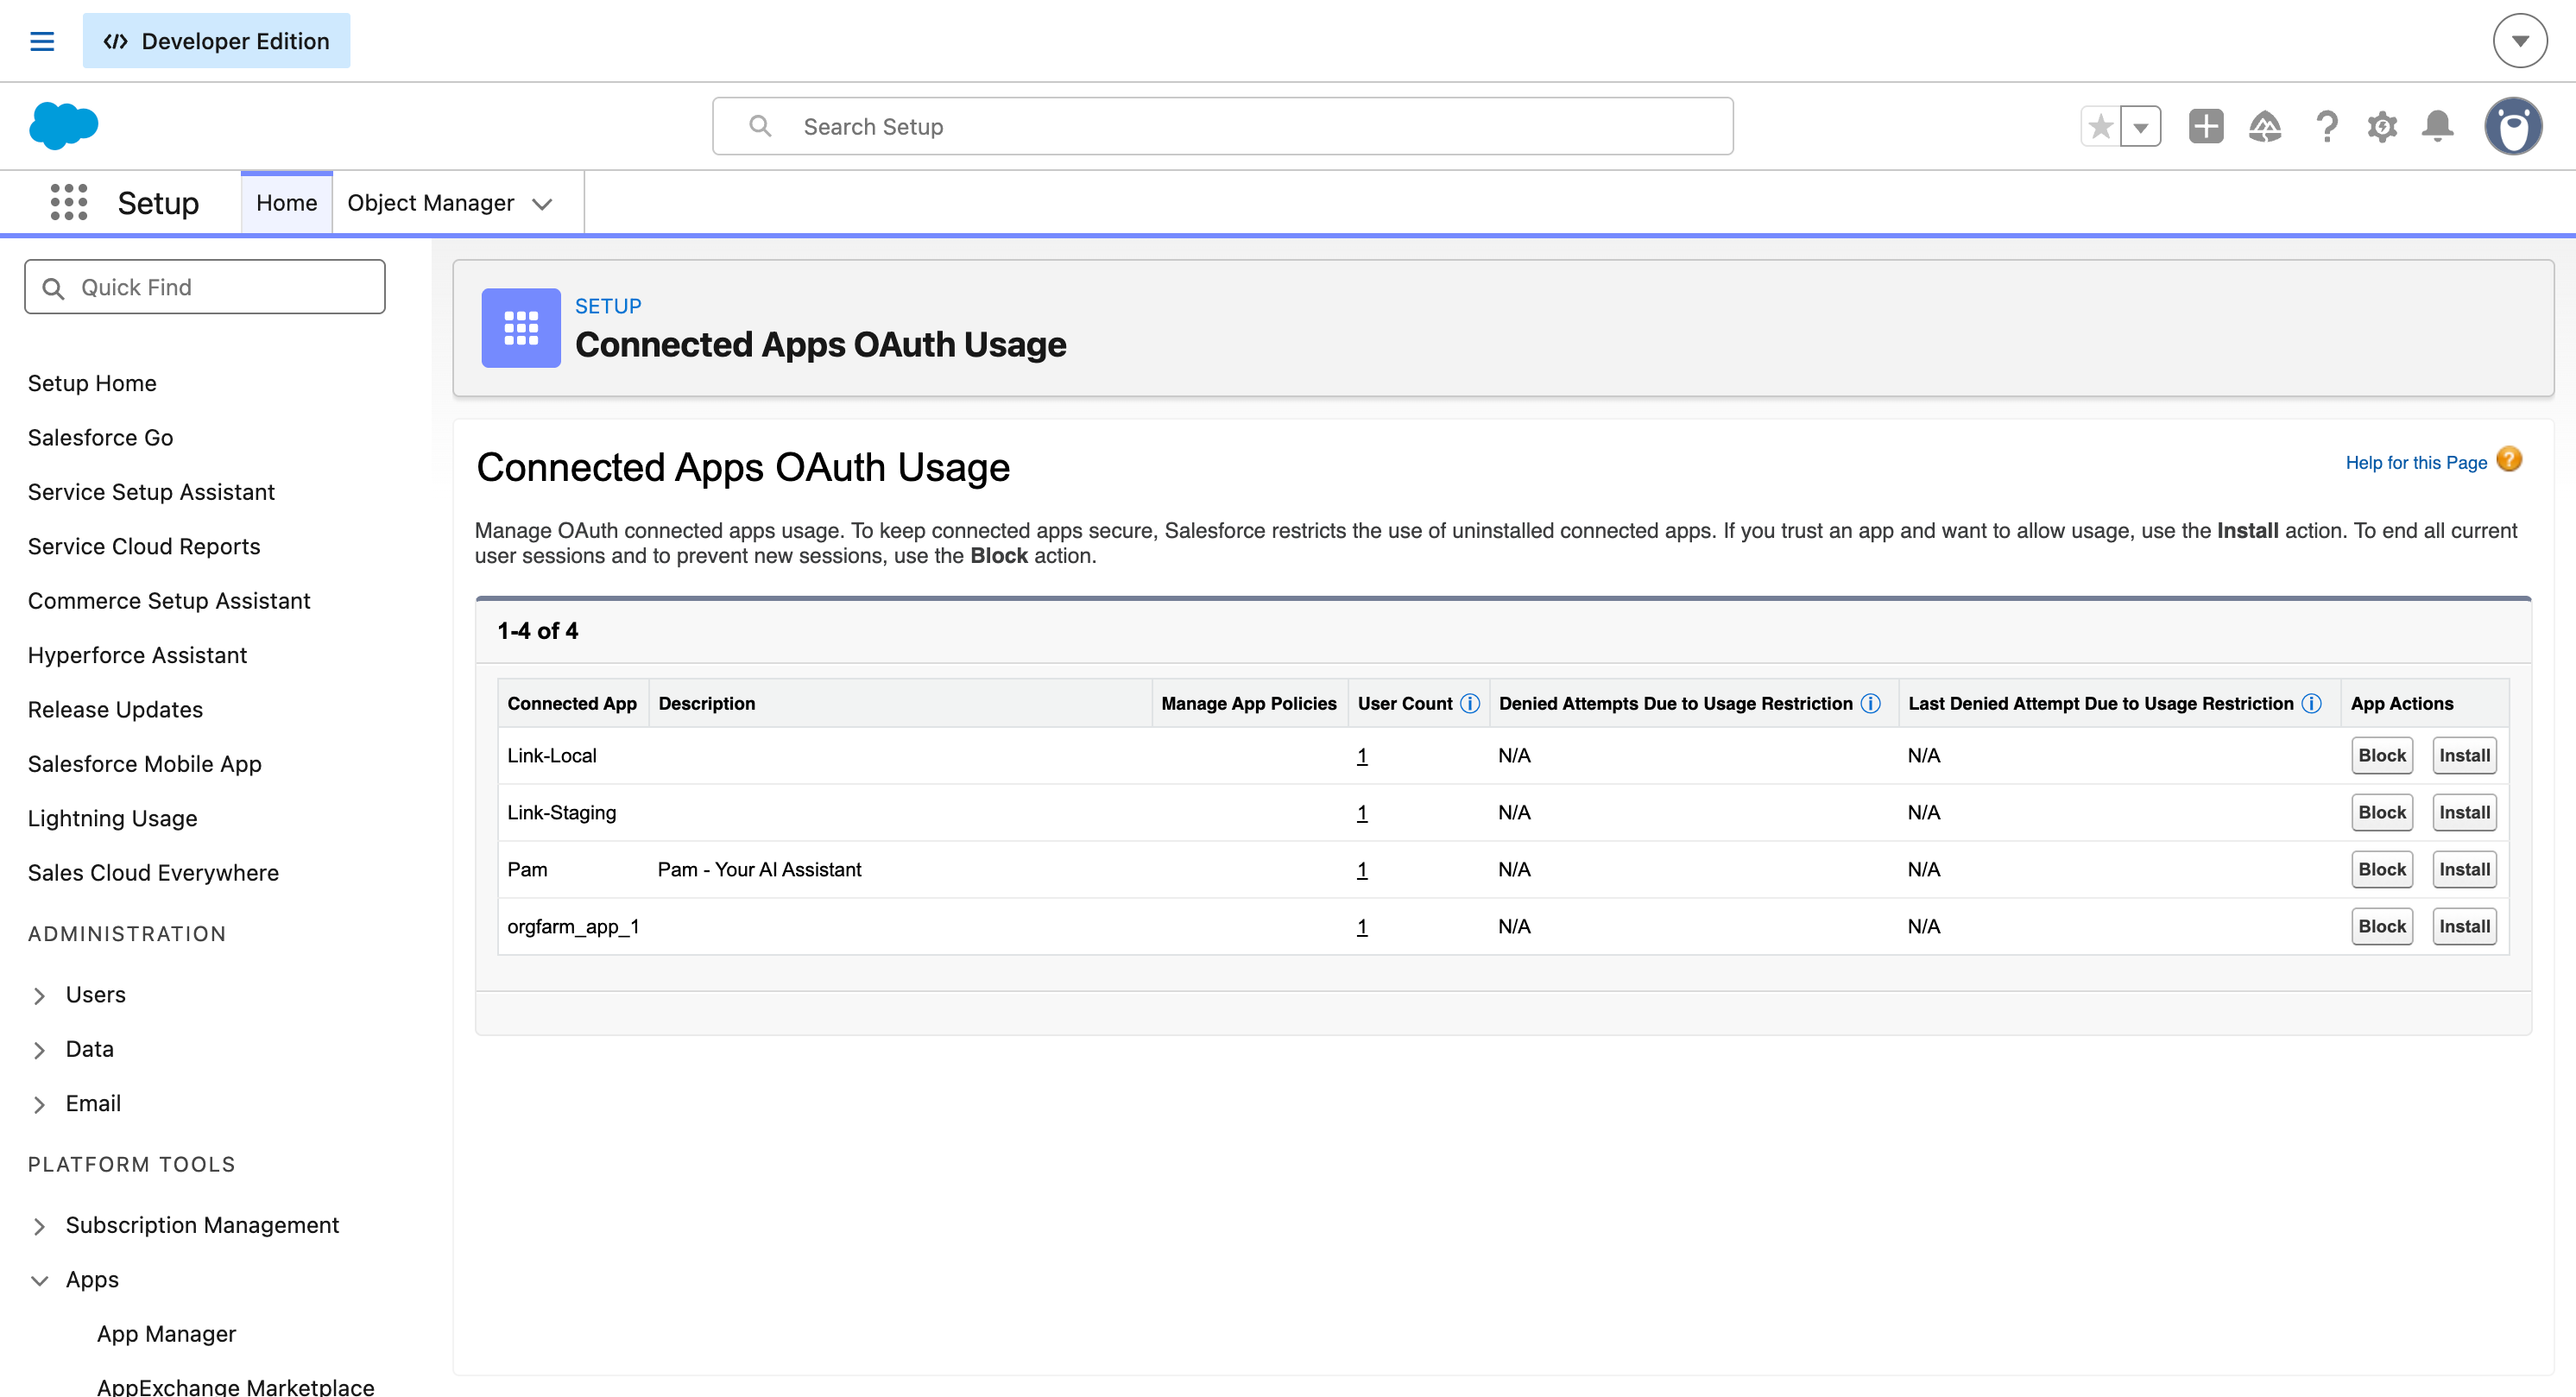Focus the Quick Find field
This screenshot has width=2576, height=1397.
coord(205,287)
